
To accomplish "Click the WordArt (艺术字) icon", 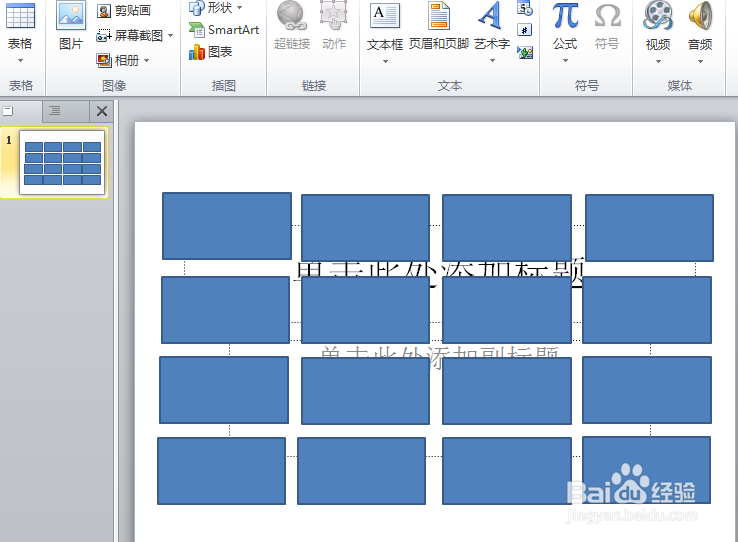I will point(490,16).
